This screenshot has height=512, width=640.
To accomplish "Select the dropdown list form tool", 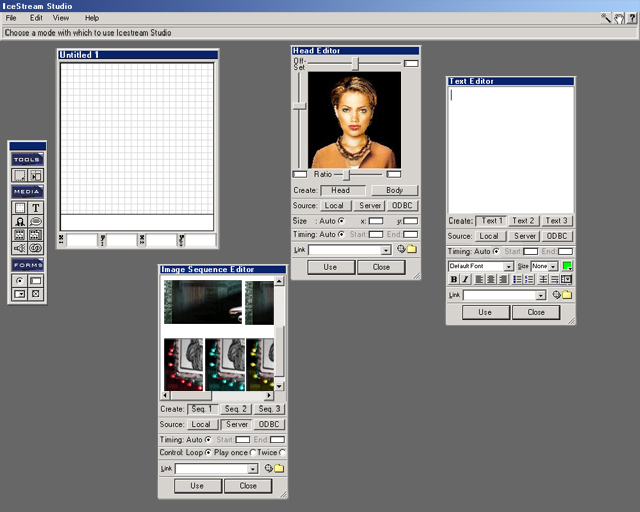I will click(19, 294).
